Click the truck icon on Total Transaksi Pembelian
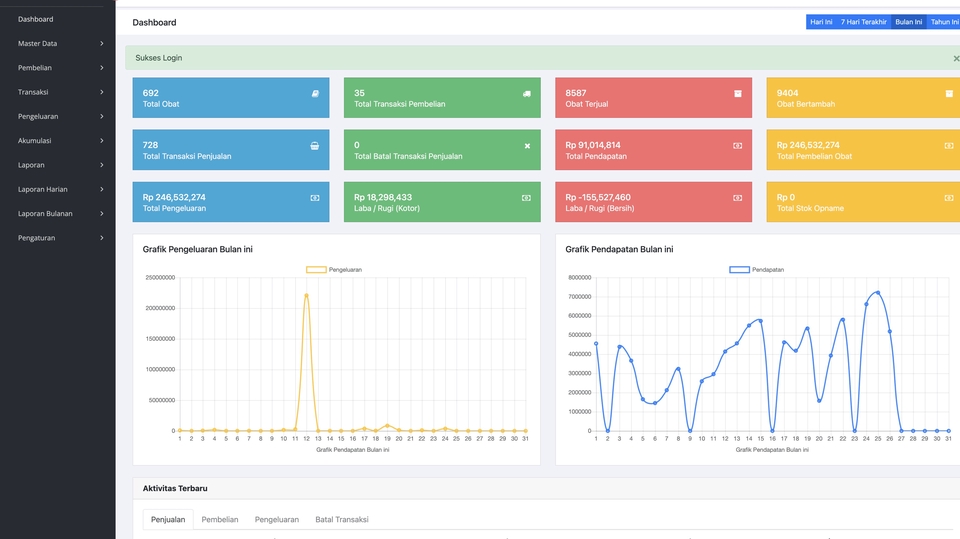960x539 pixels. [x=527, y=94]
